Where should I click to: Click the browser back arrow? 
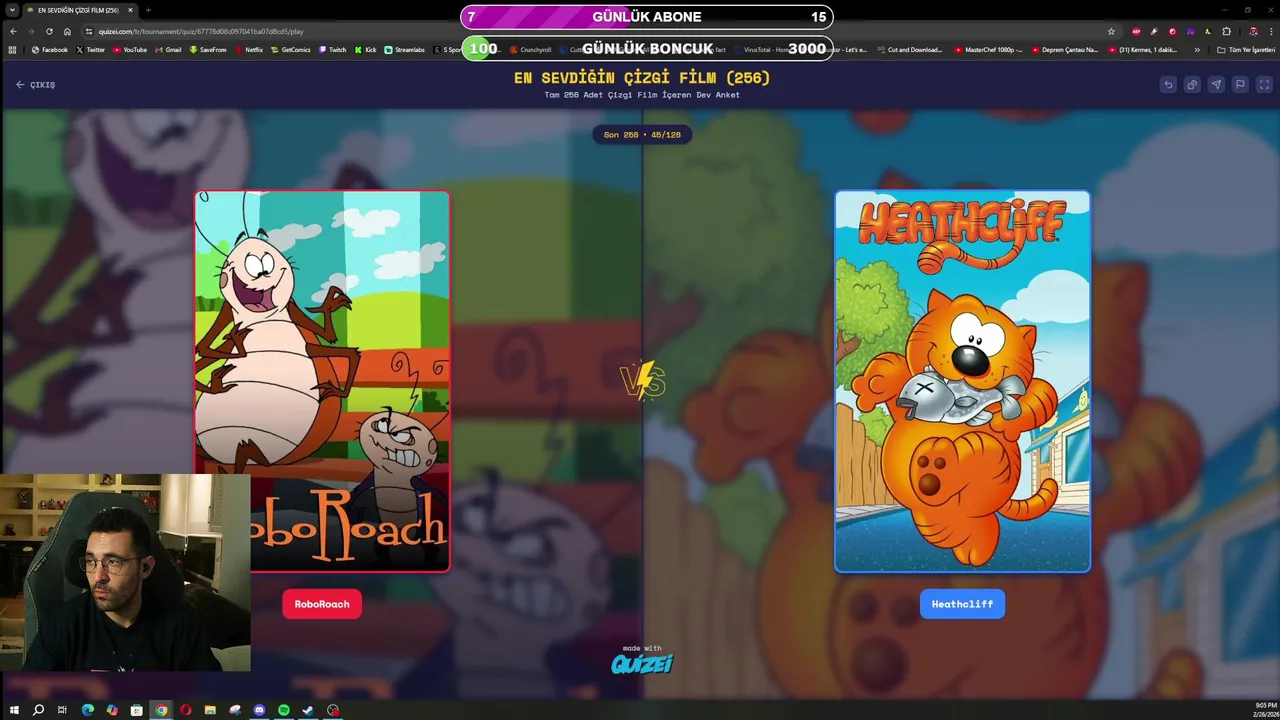(x=13, y=31)
